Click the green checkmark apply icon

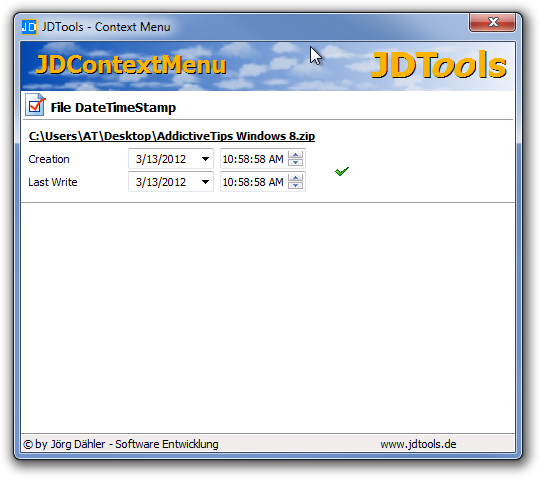coord(342,171)
